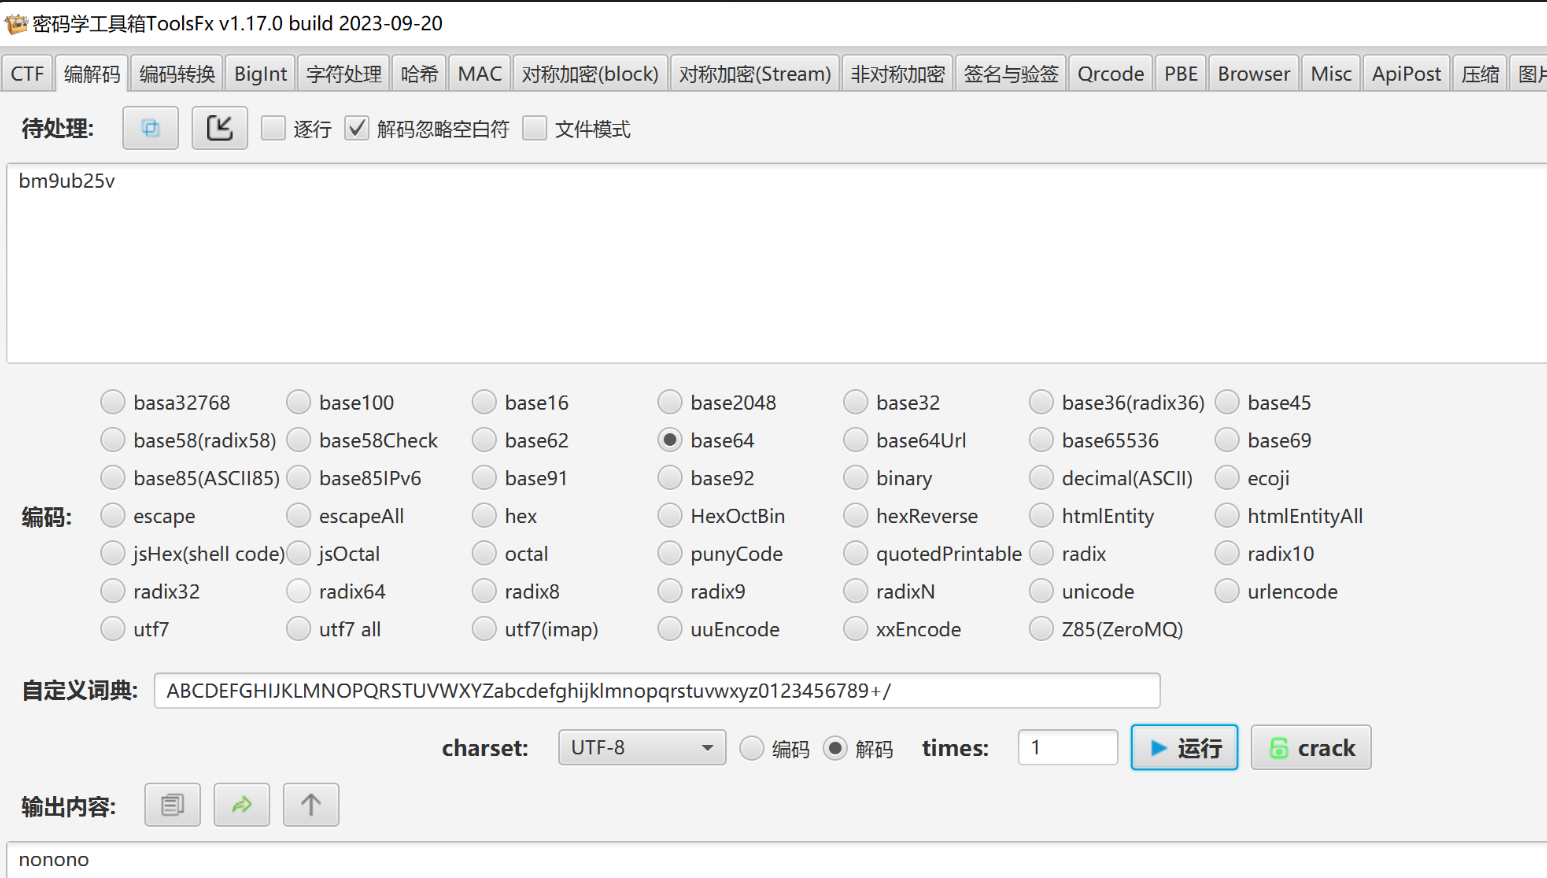Pick the base91 radio option
Screen dimensions: 1547x878
point(484,478)
